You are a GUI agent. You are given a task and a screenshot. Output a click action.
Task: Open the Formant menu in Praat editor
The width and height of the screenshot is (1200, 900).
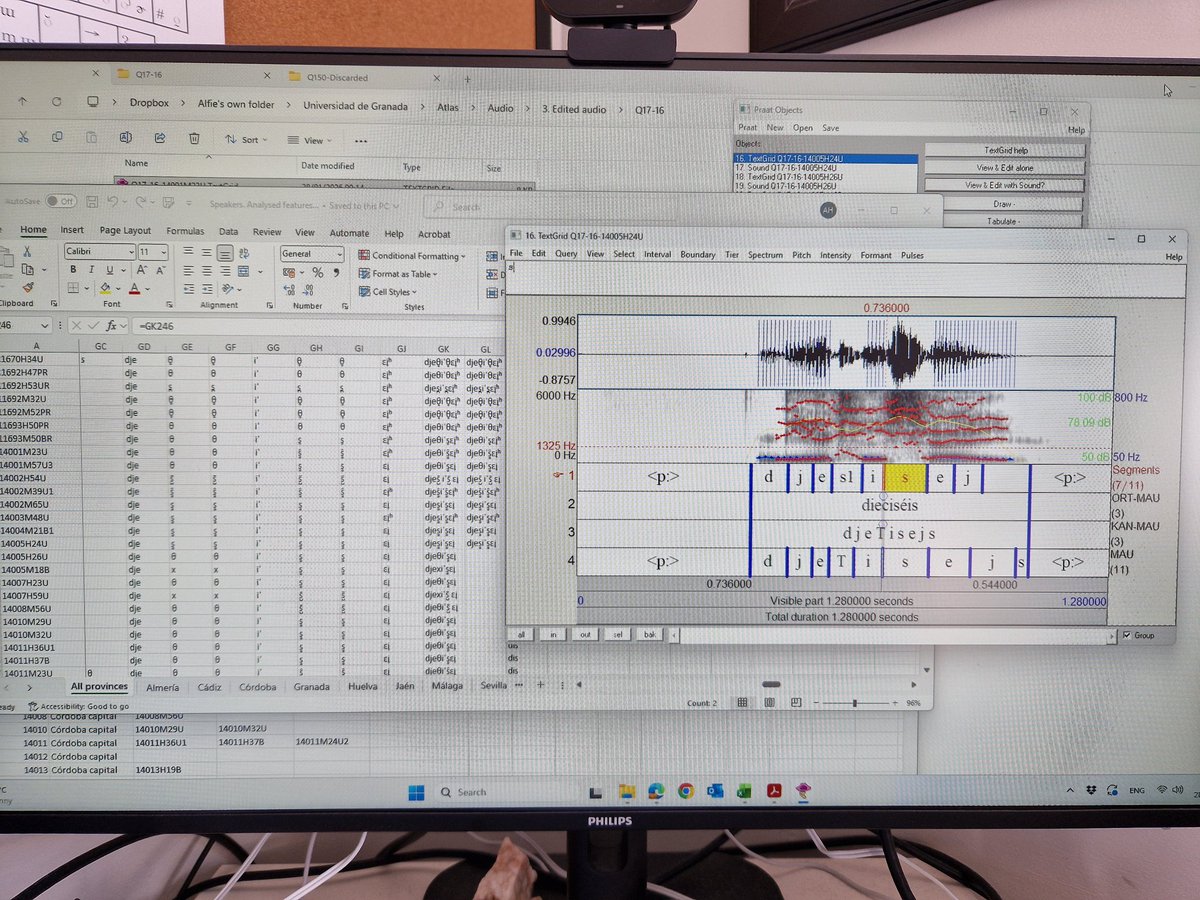[876, 255]
